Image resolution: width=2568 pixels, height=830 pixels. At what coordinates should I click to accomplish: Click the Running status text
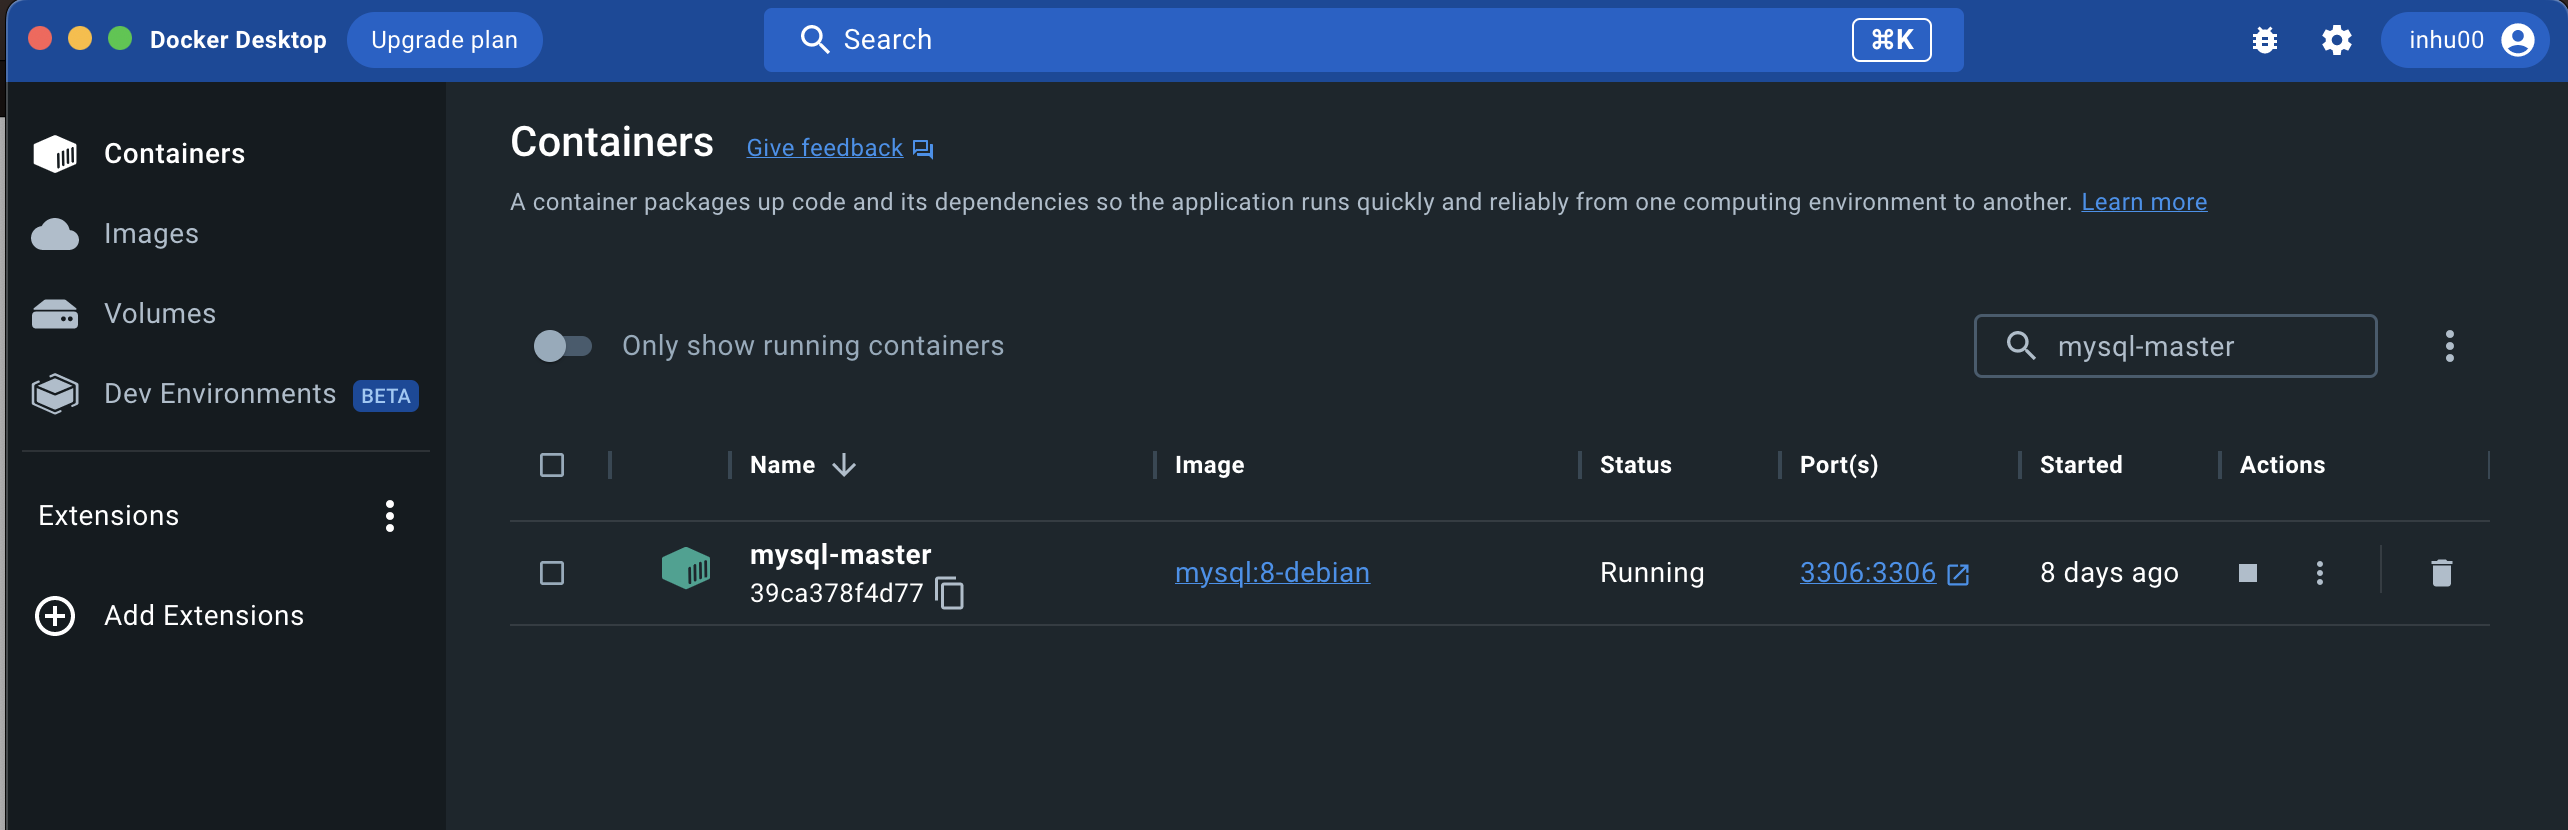1652,573
